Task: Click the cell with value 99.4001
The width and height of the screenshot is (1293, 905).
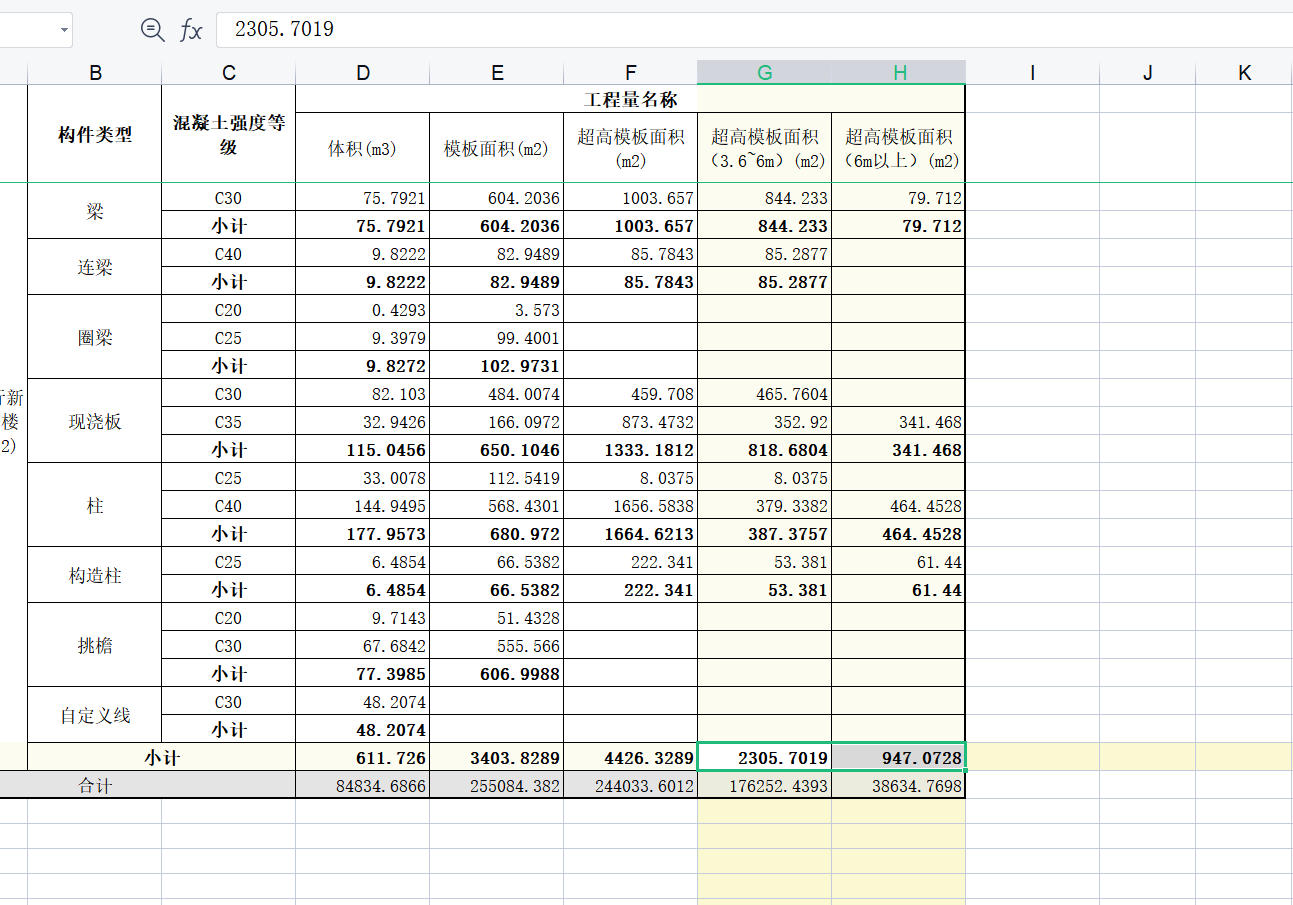Action: [x=497, y=338]
